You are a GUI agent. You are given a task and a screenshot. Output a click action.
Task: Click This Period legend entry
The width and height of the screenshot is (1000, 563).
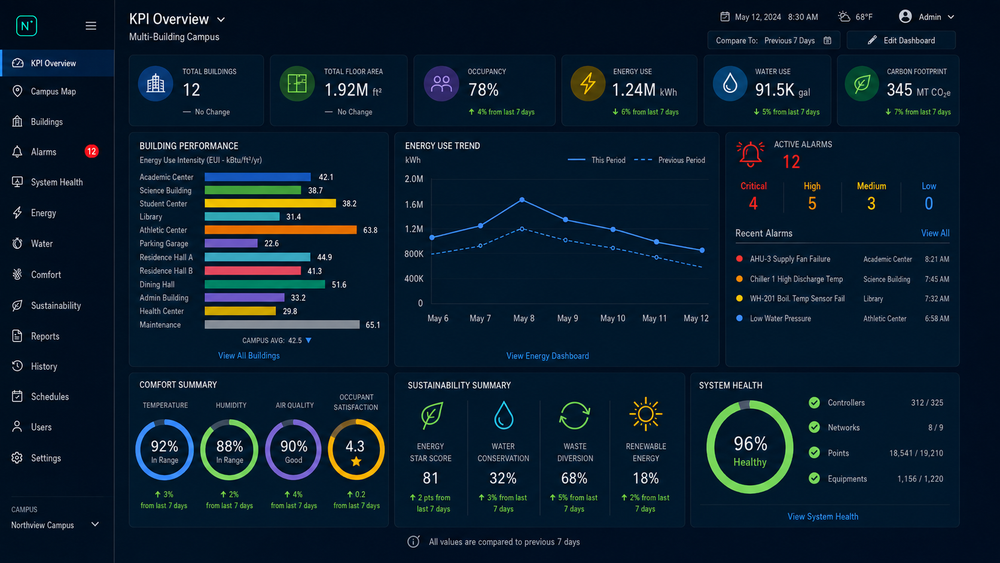(x=596, y=160)
